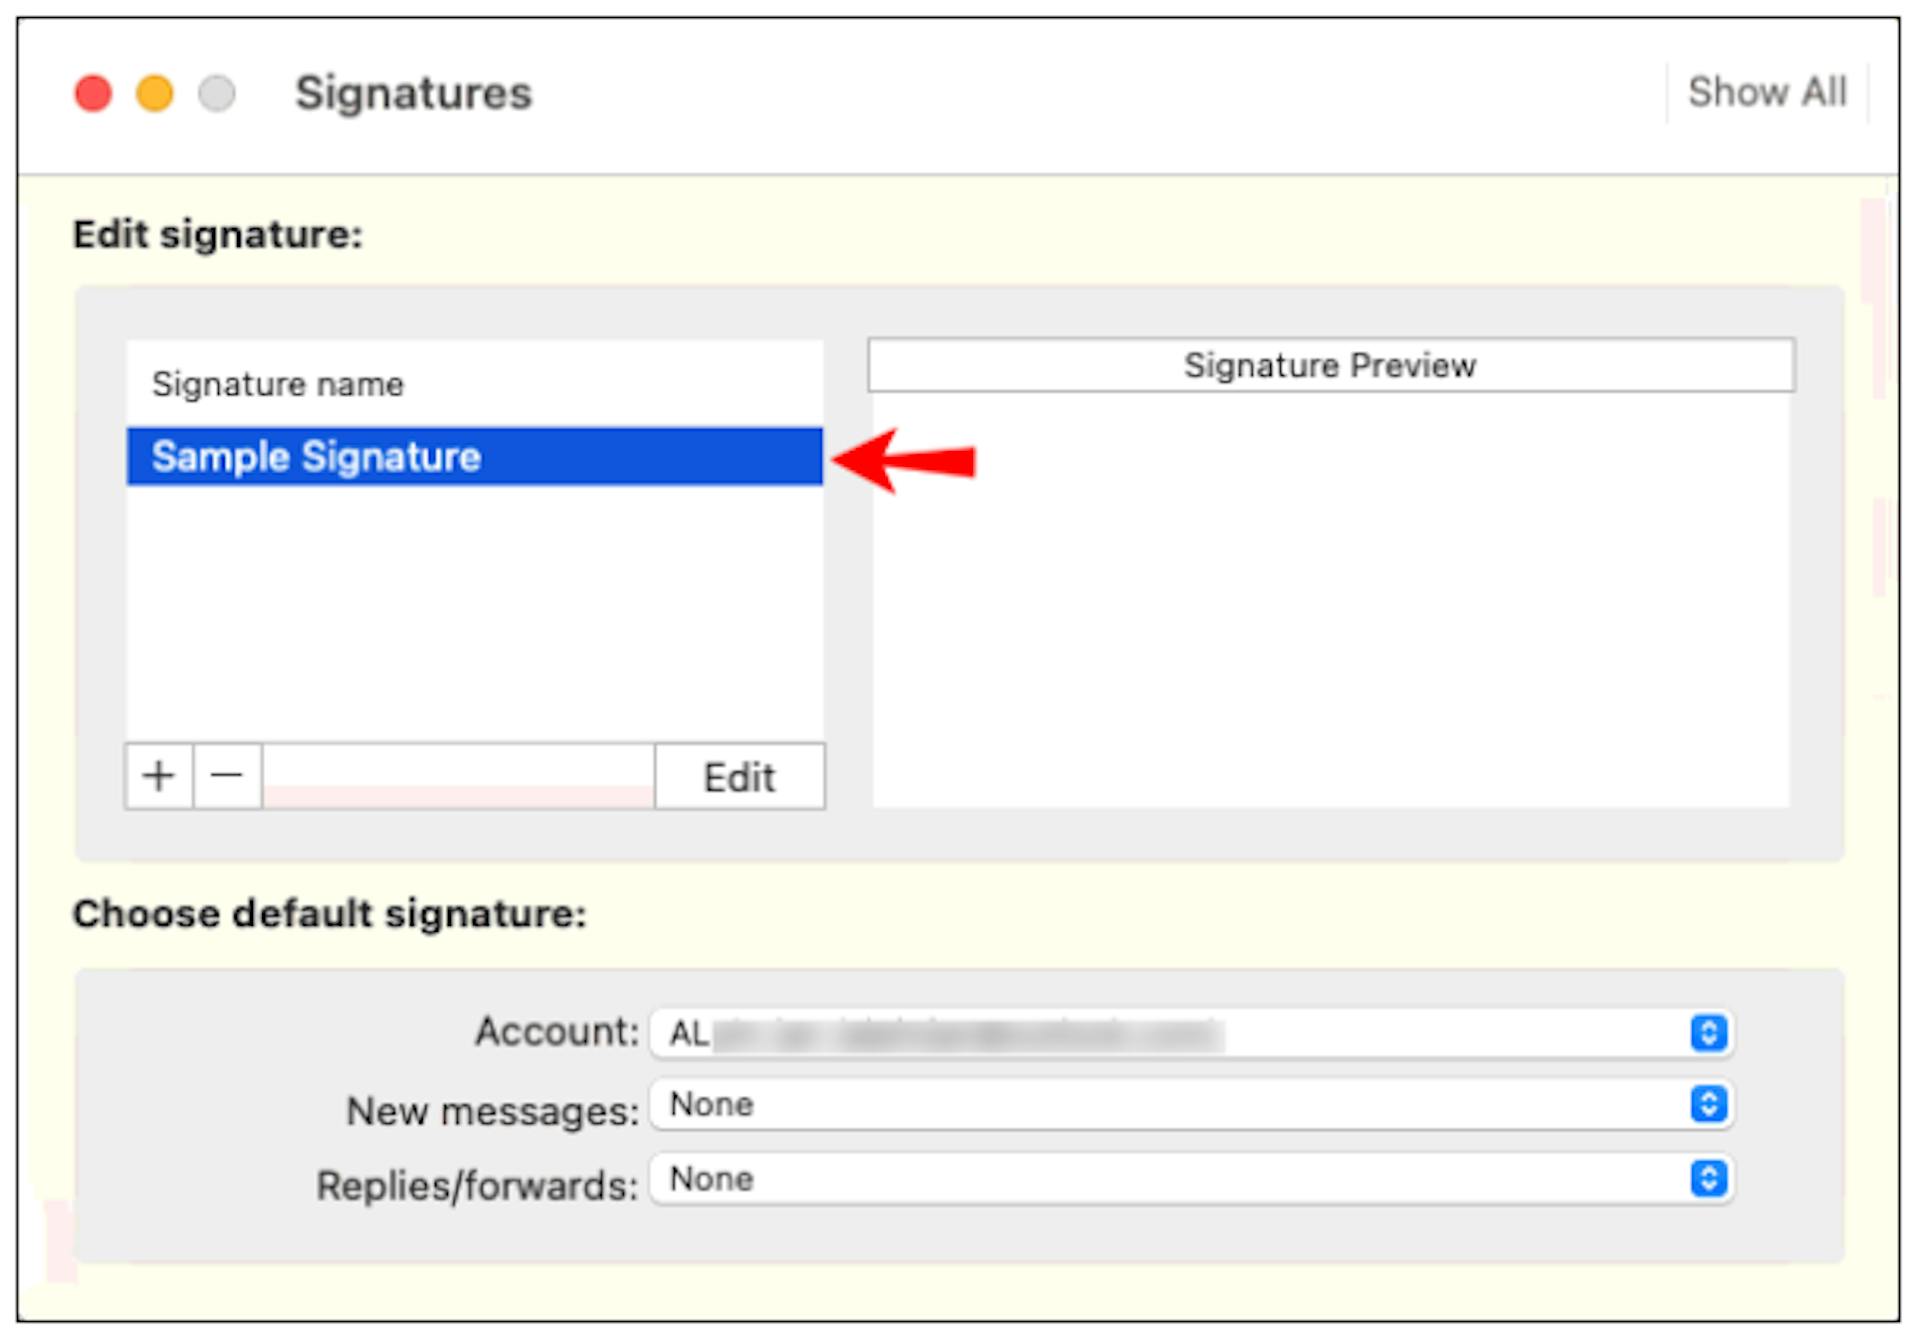Add a new signature with plus button
This screenshot has width=1920, height=1342.
pos(159,776)
